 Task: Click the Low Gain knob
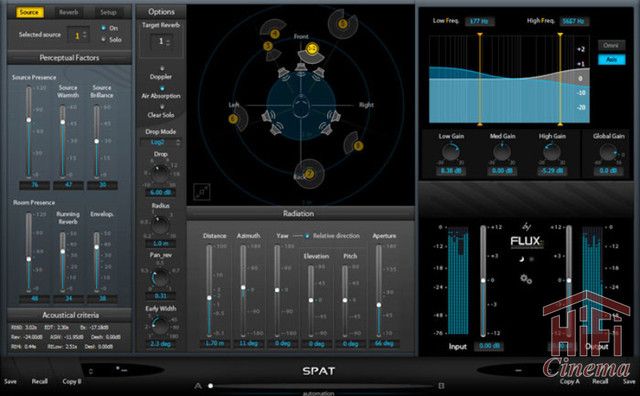coord(451,152)
